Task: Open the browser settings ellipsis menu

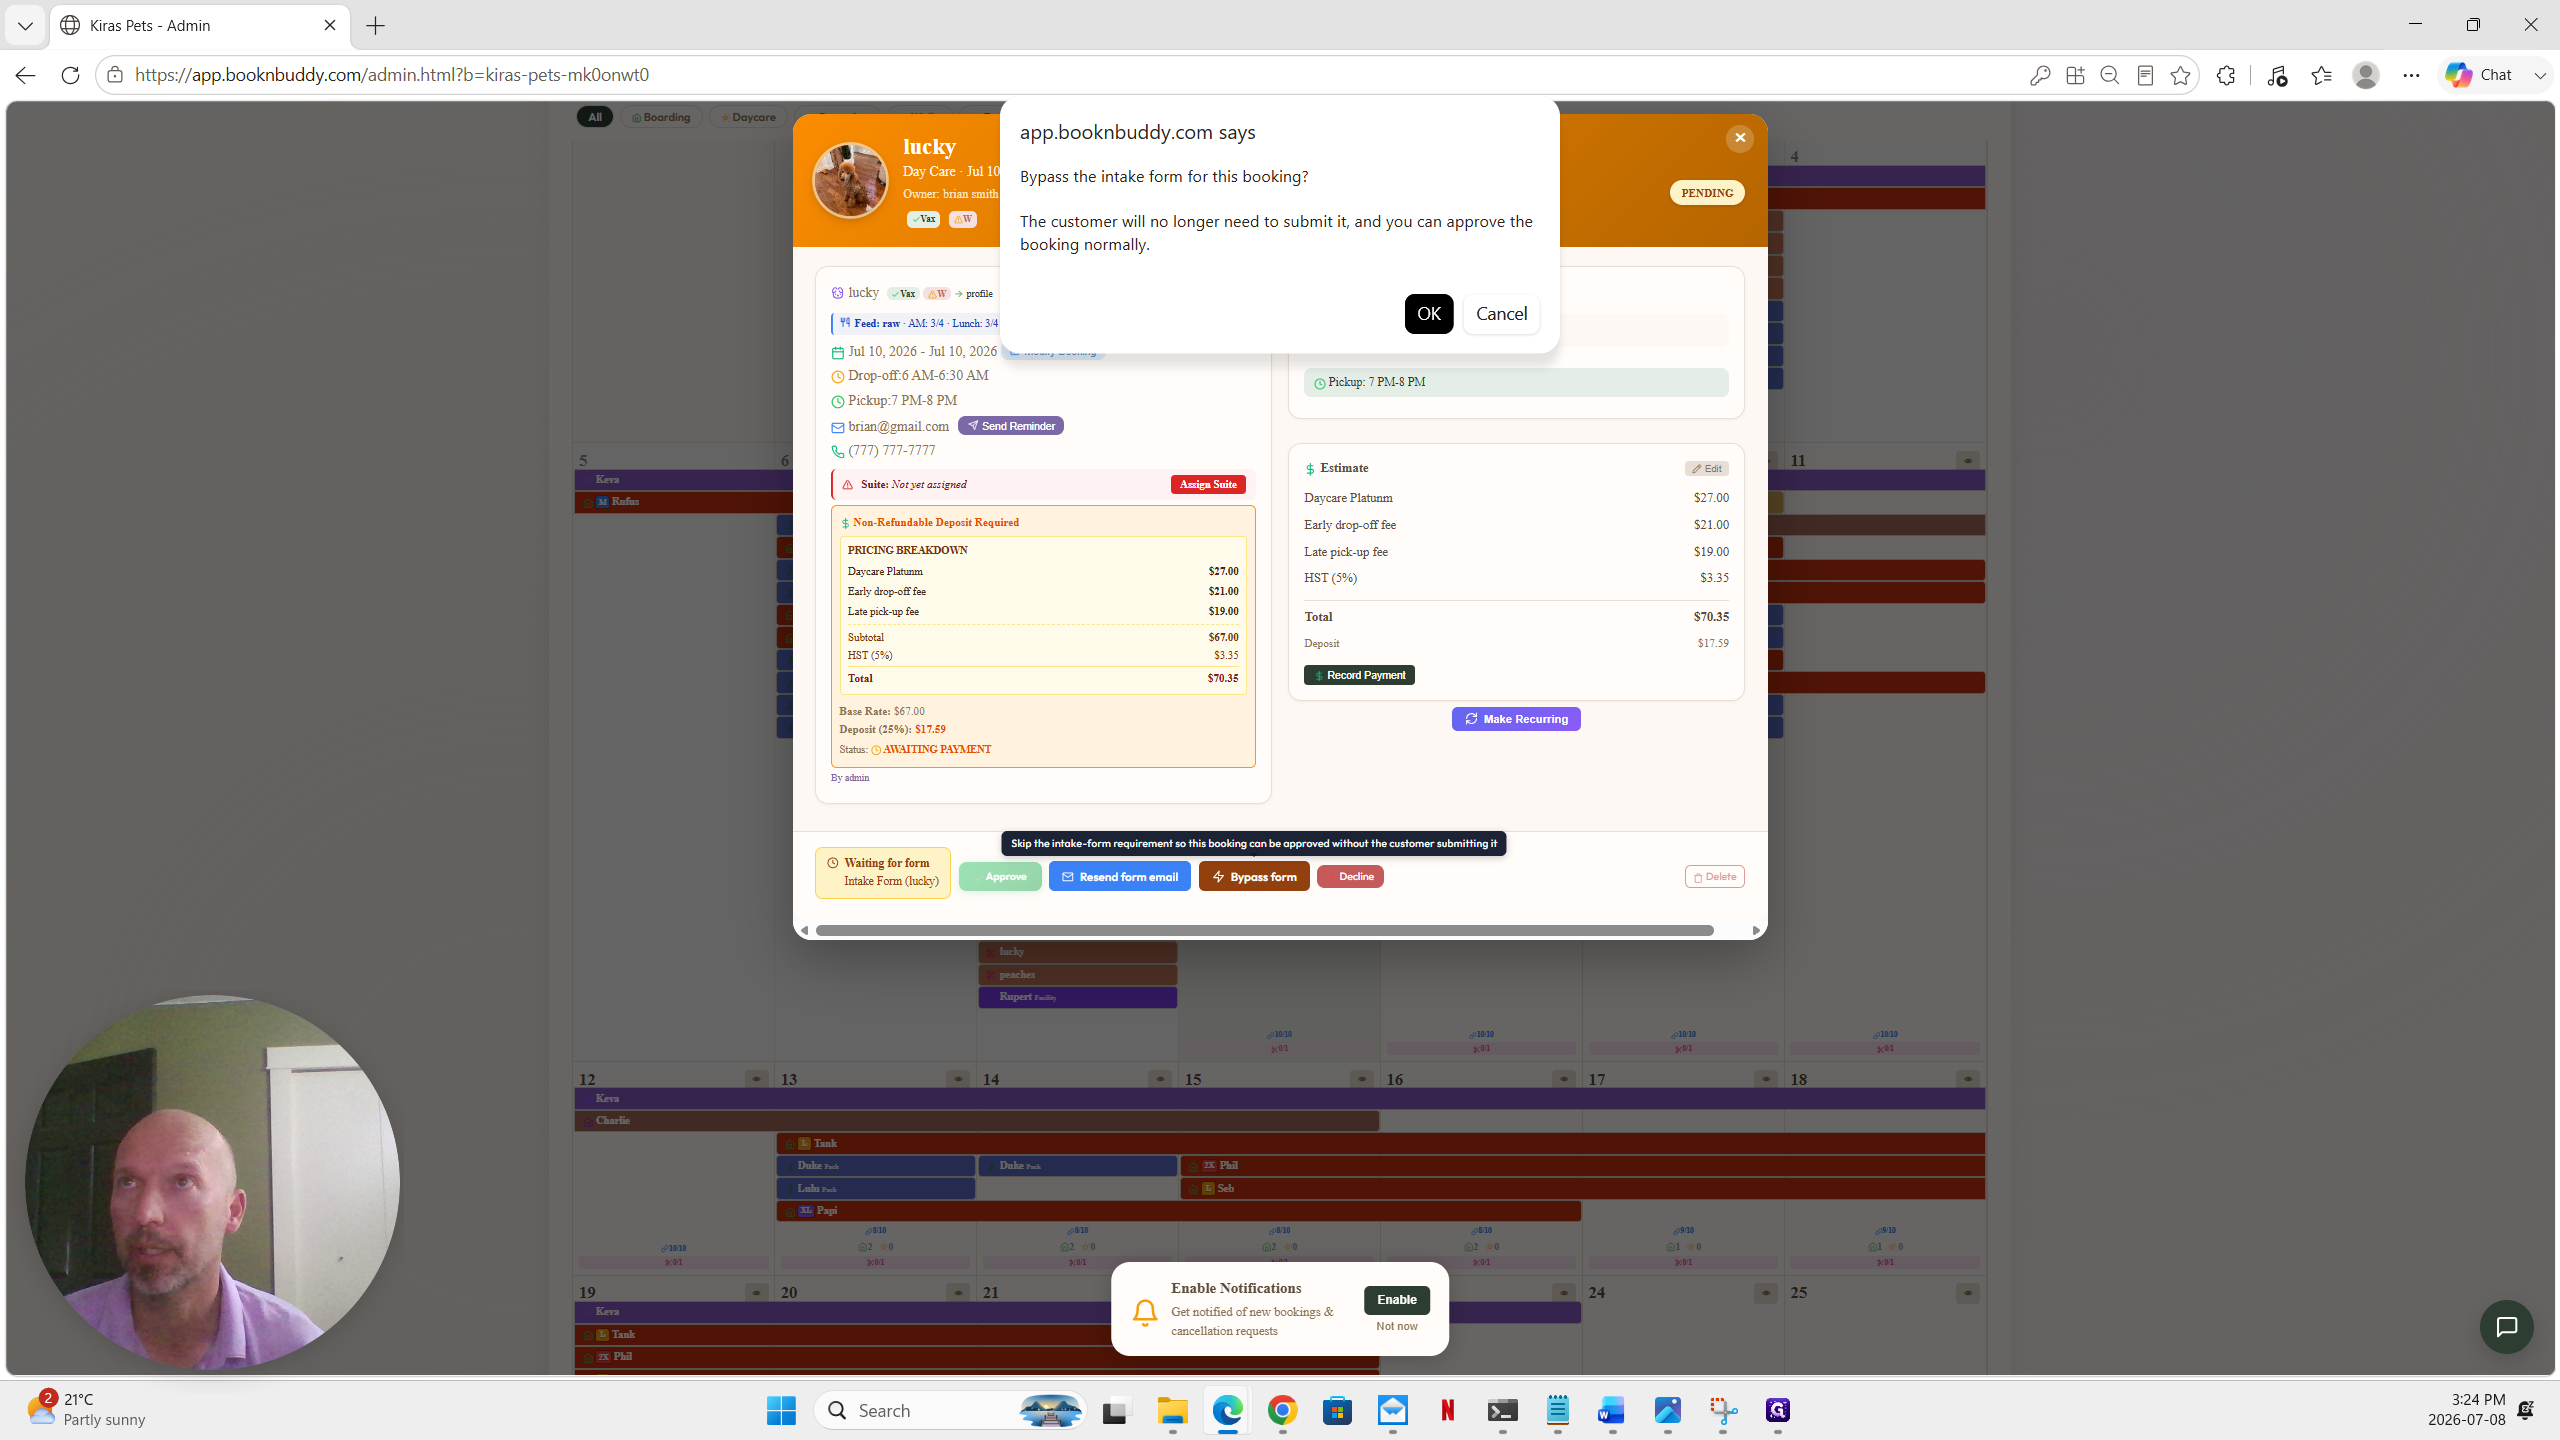Action: coord(2411,75)
